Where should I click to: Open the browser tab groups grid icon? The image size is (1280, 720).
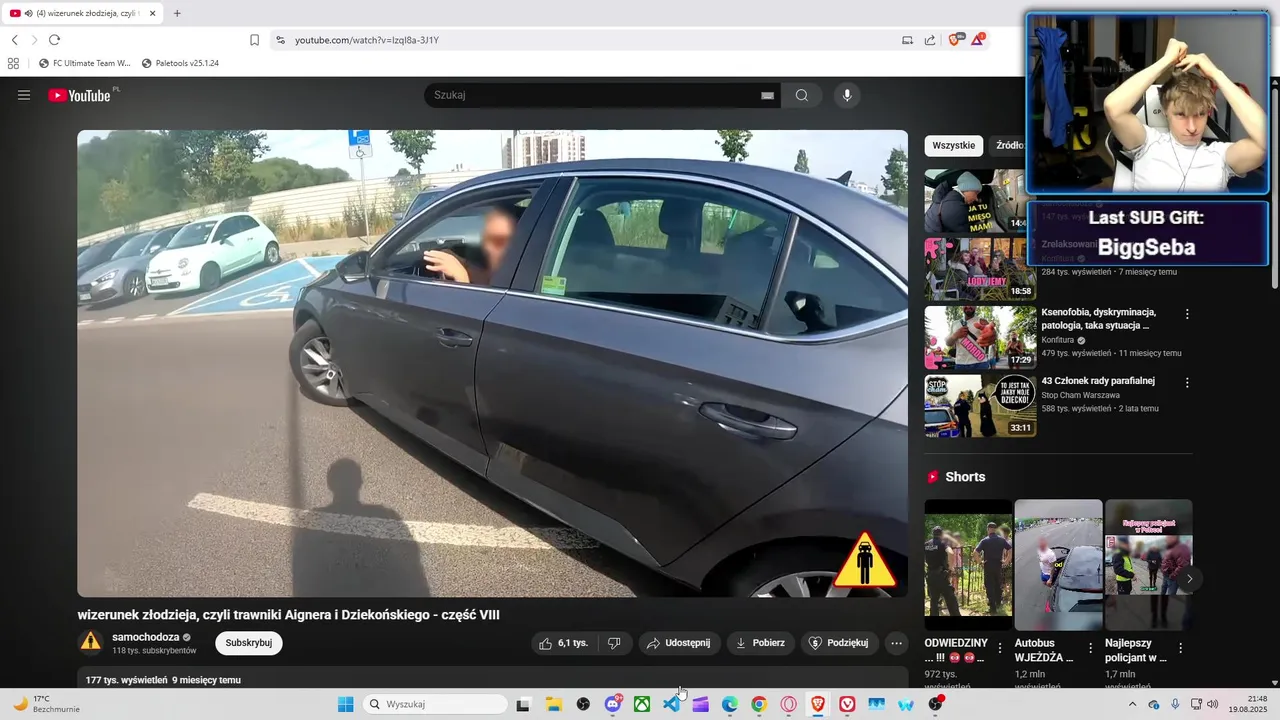(13, 63)
